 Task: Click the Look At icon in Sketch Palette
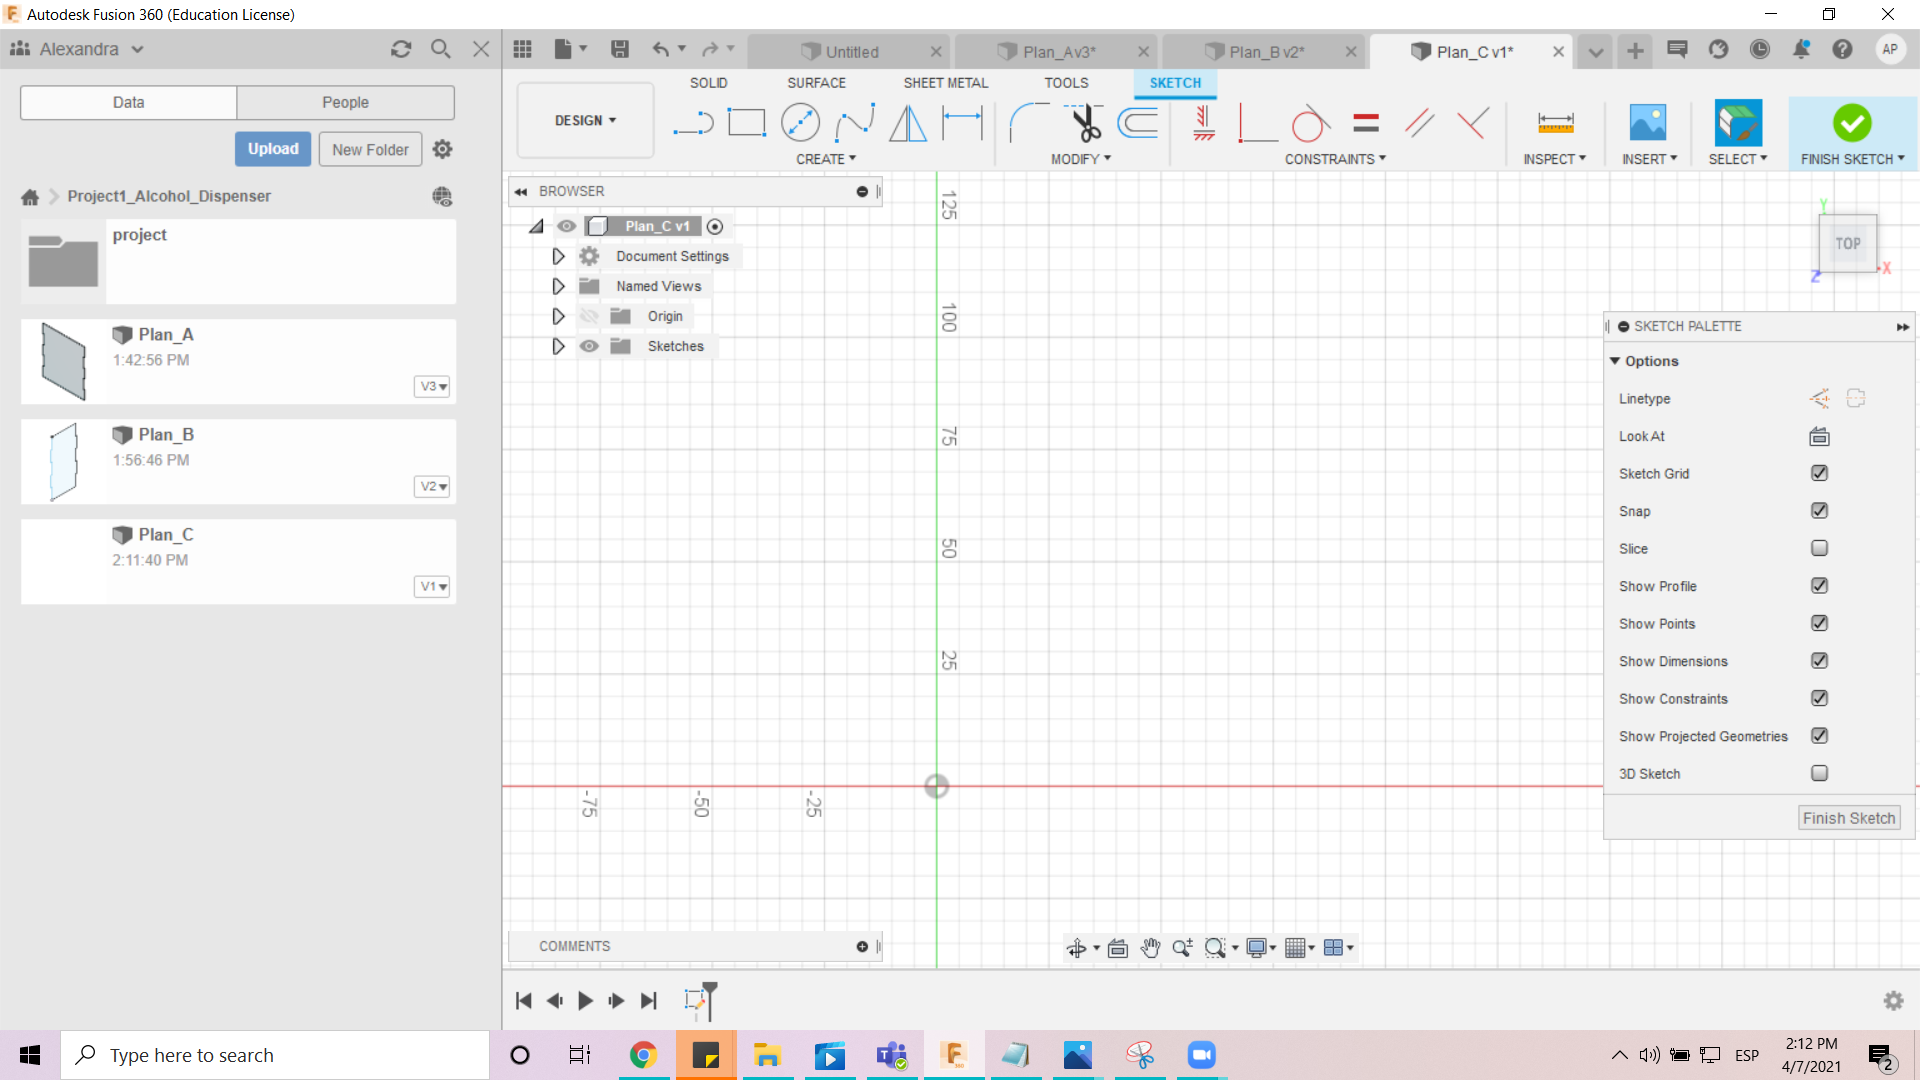pyautogui.click(x=1820, y=436)
